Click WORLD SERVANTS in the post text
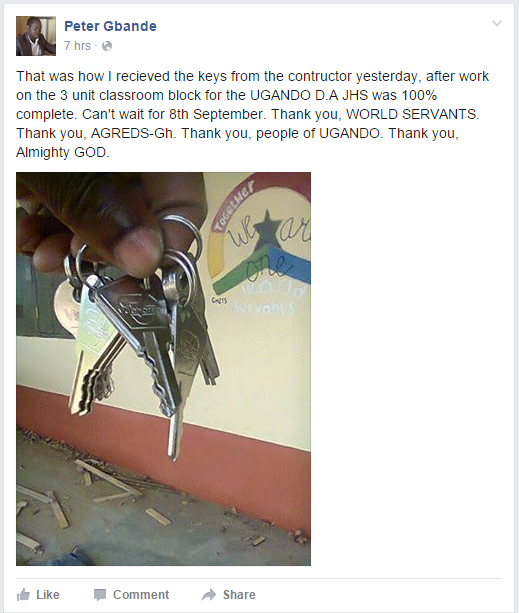Viewport: 519px width, 613px height. pos(412,114)
